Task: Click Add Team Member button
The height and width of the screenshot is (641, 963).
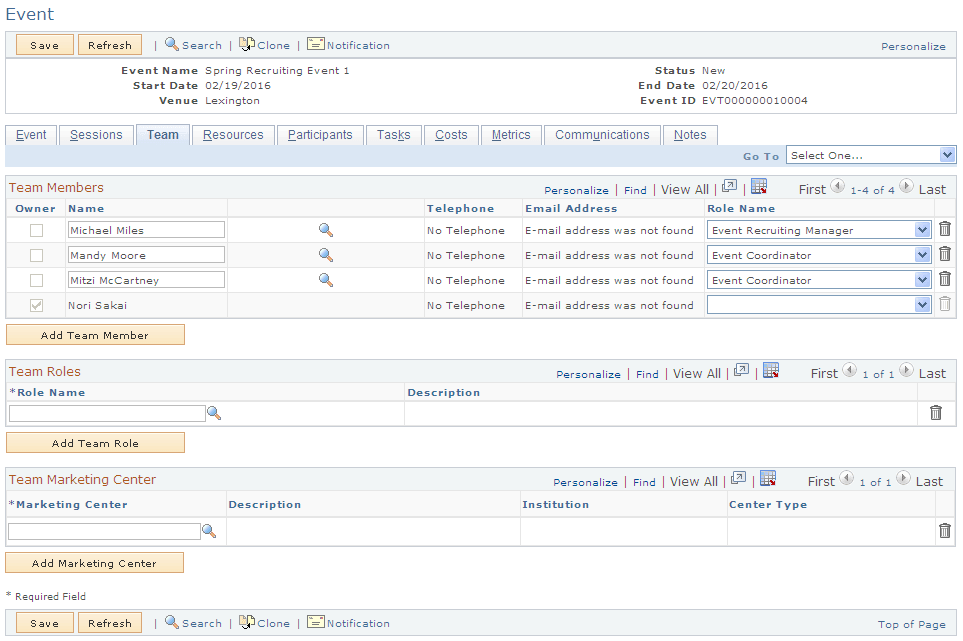Action: coord(95,335)
